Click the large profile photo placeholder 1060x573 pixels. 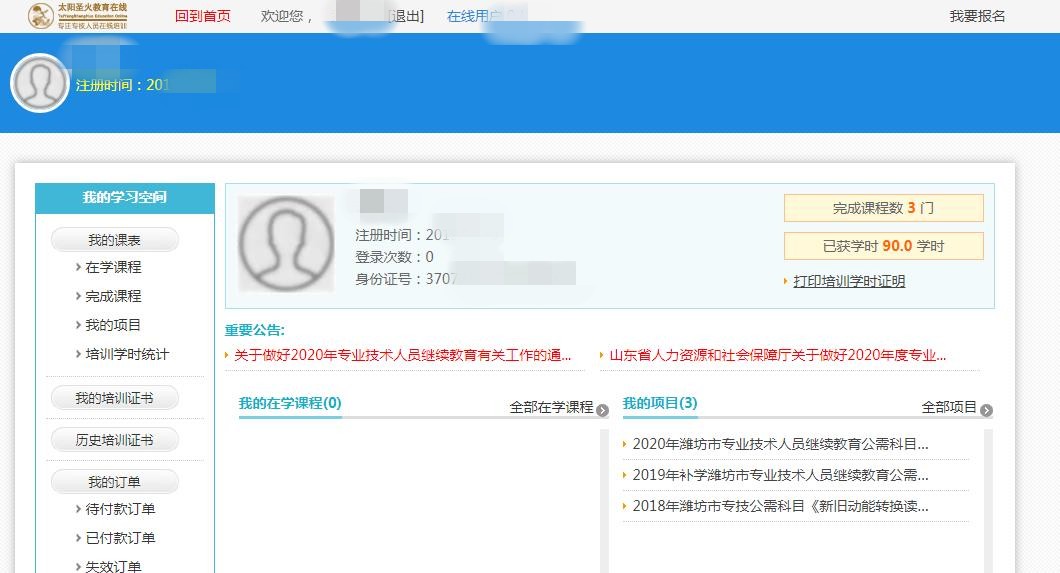pyautogui.click(x=286, y=244)
